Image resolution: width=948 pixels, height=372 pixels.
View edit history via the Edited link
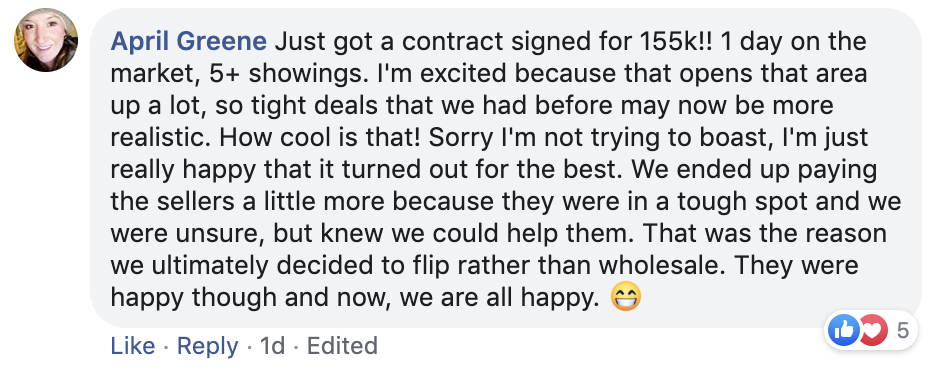pos(342,346)
